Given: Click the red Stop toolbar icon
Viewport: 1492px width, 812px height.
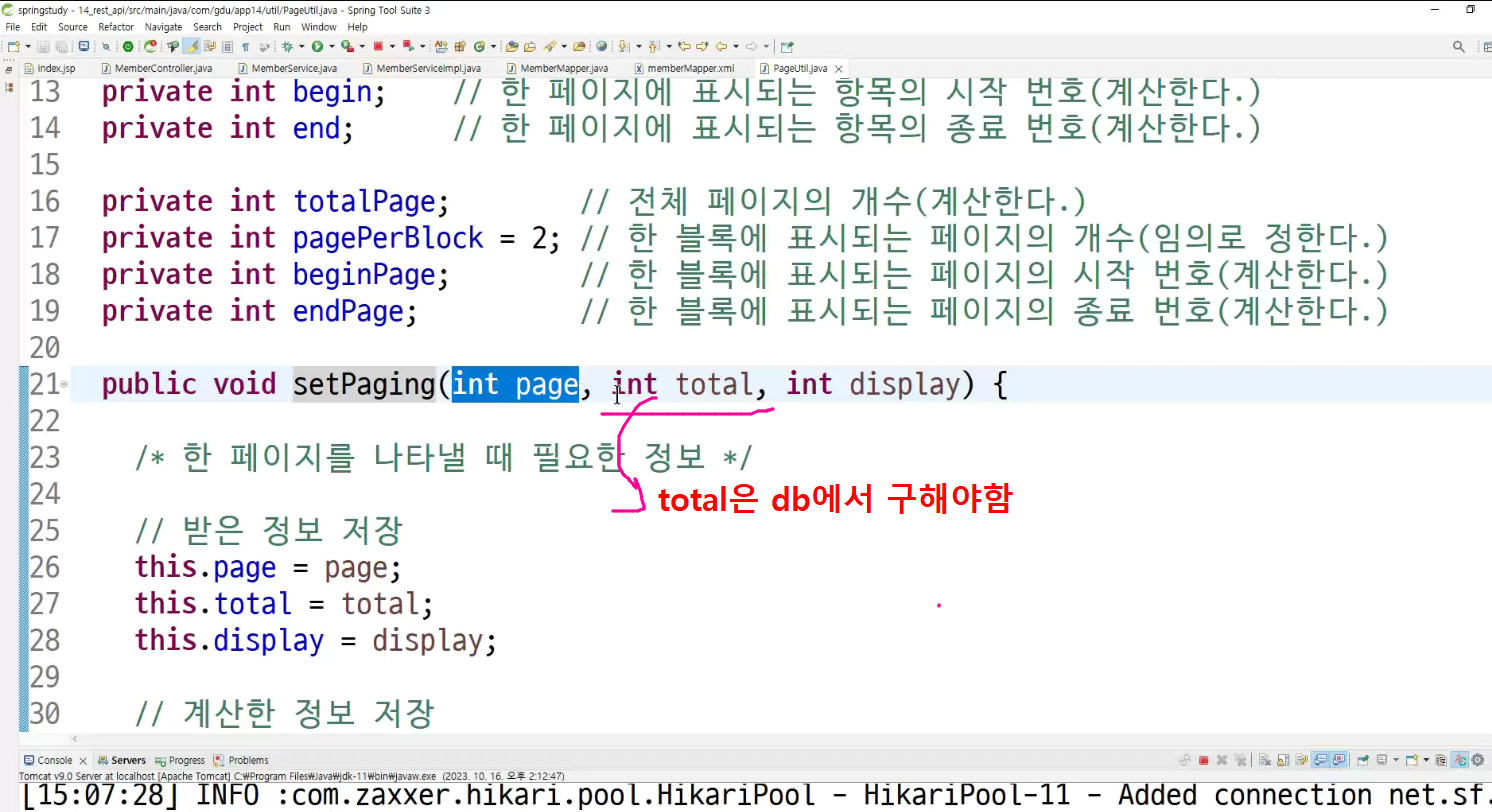Looking at the screenshot, I should click(378, 46).
